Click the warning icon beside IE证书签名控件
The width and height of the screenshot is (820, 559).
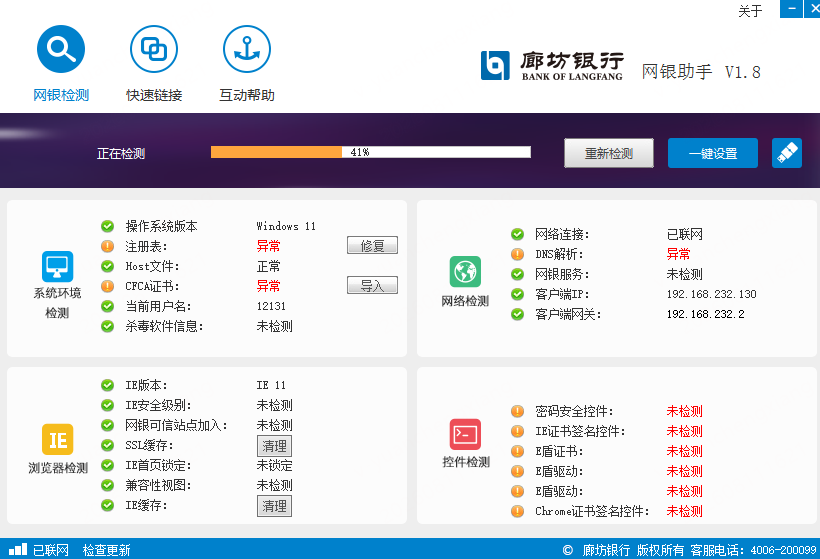click(x=517, y=431)
